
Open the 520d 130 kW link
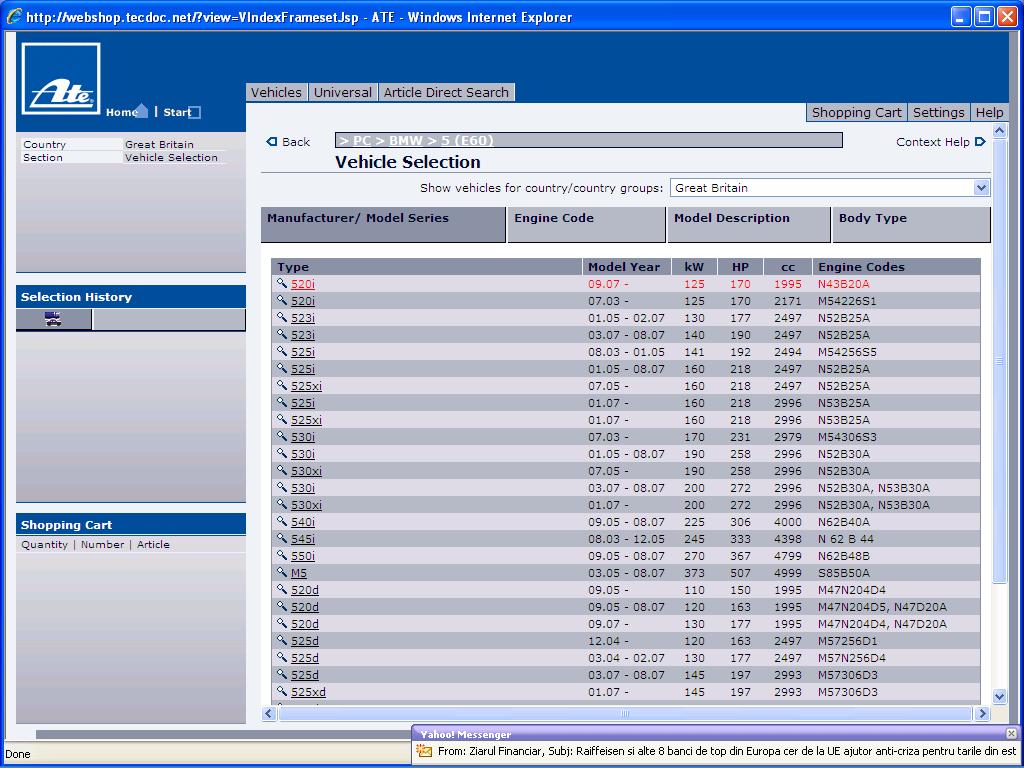click(x=305, y=624)
